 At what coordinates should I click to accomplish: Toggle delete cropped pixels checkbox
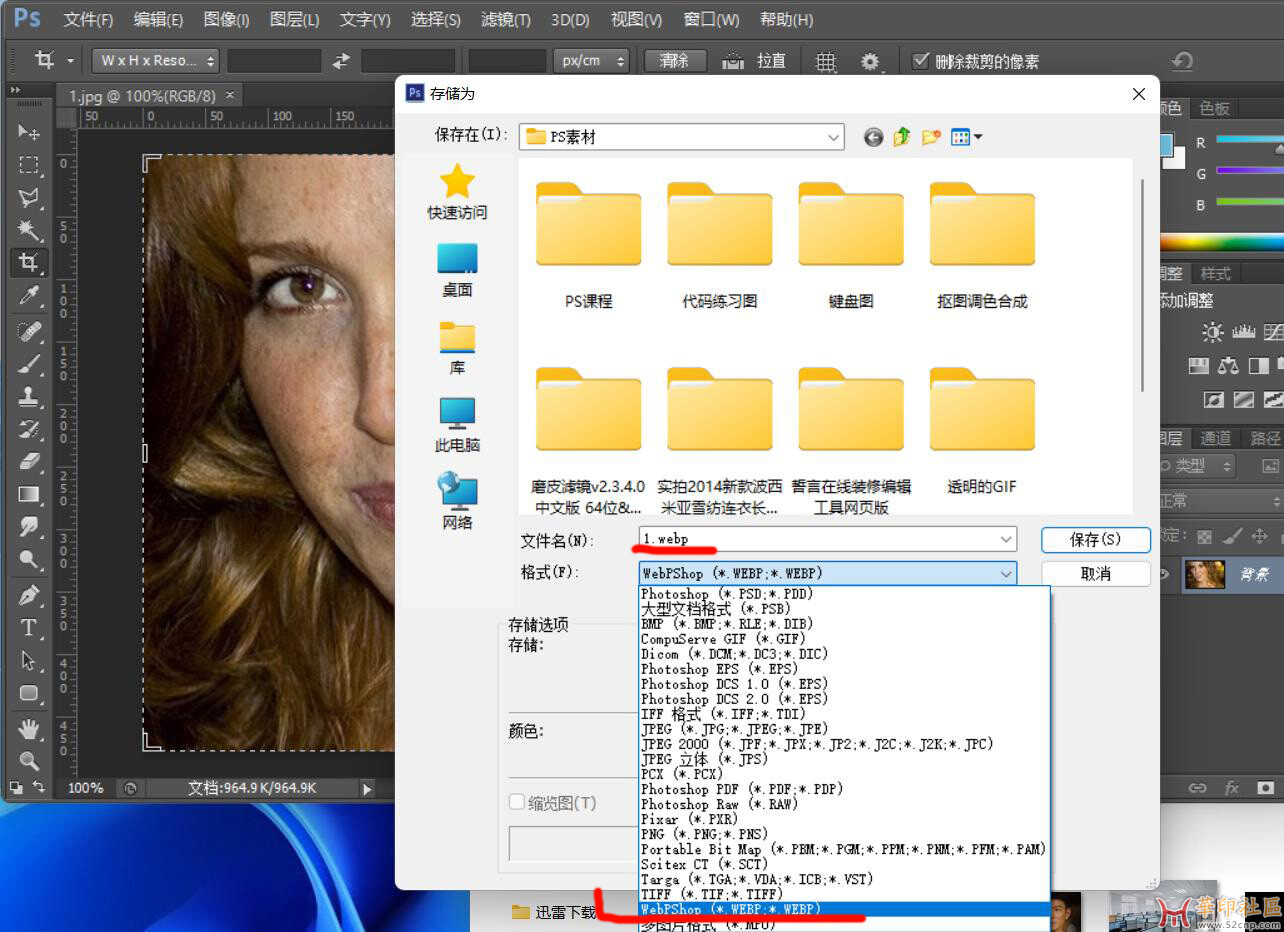[921, 61]
